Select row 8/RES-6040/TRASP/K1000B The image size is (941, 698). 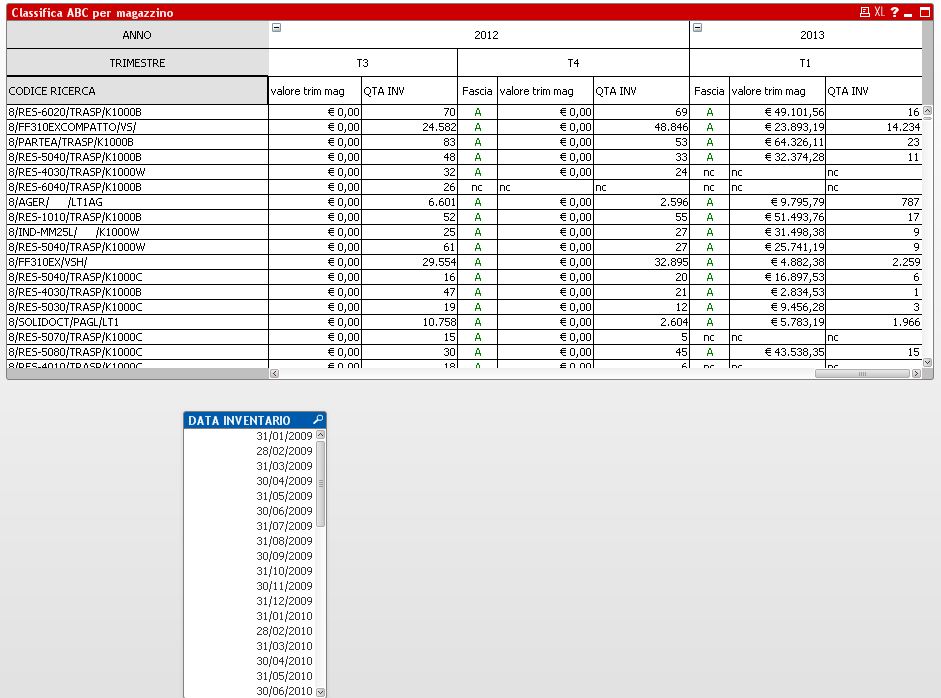(137, 187)
